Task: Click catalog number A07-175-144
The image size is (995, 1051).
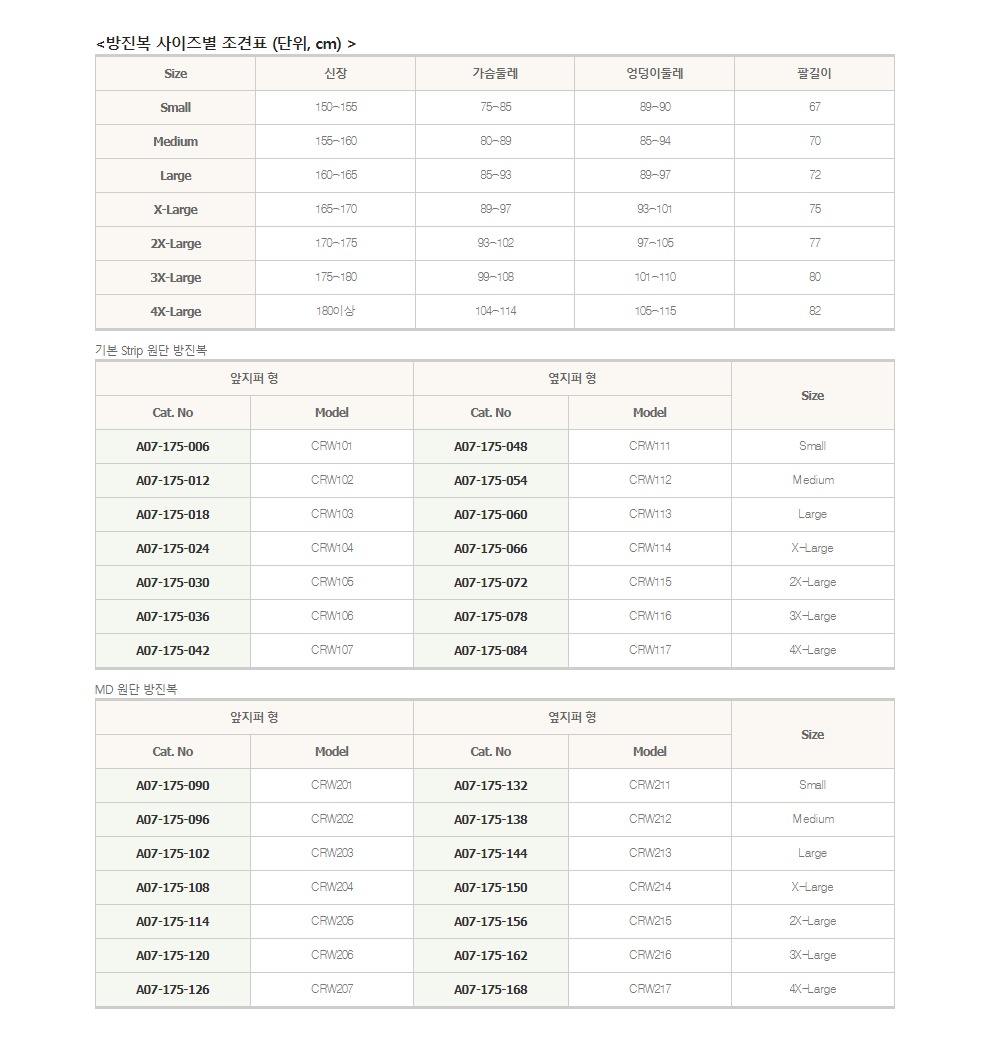Action: click(x=490, y=854)
